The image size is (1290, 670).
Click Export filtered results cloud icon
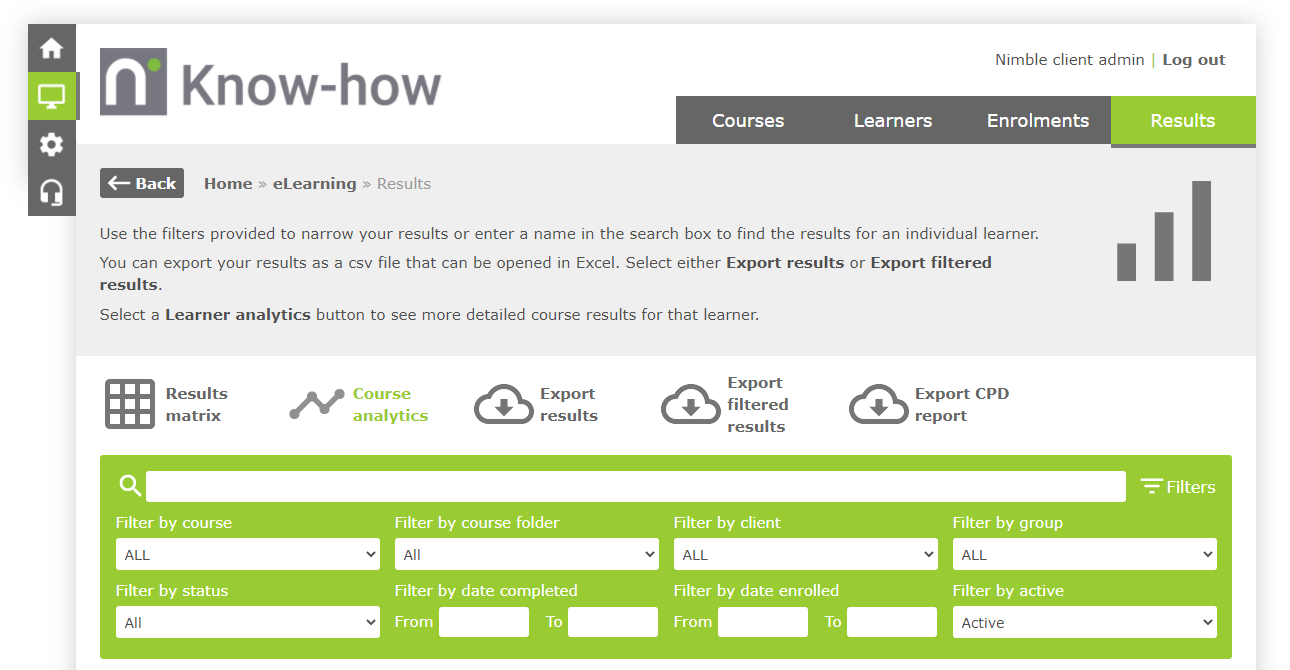pos(690,404)
